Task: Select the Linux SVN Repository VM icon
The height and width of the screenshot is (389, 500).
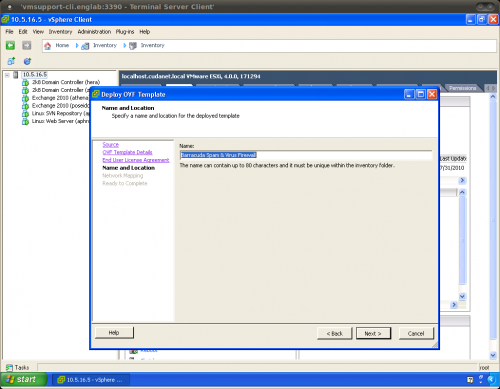Action: tap(25, 114)
